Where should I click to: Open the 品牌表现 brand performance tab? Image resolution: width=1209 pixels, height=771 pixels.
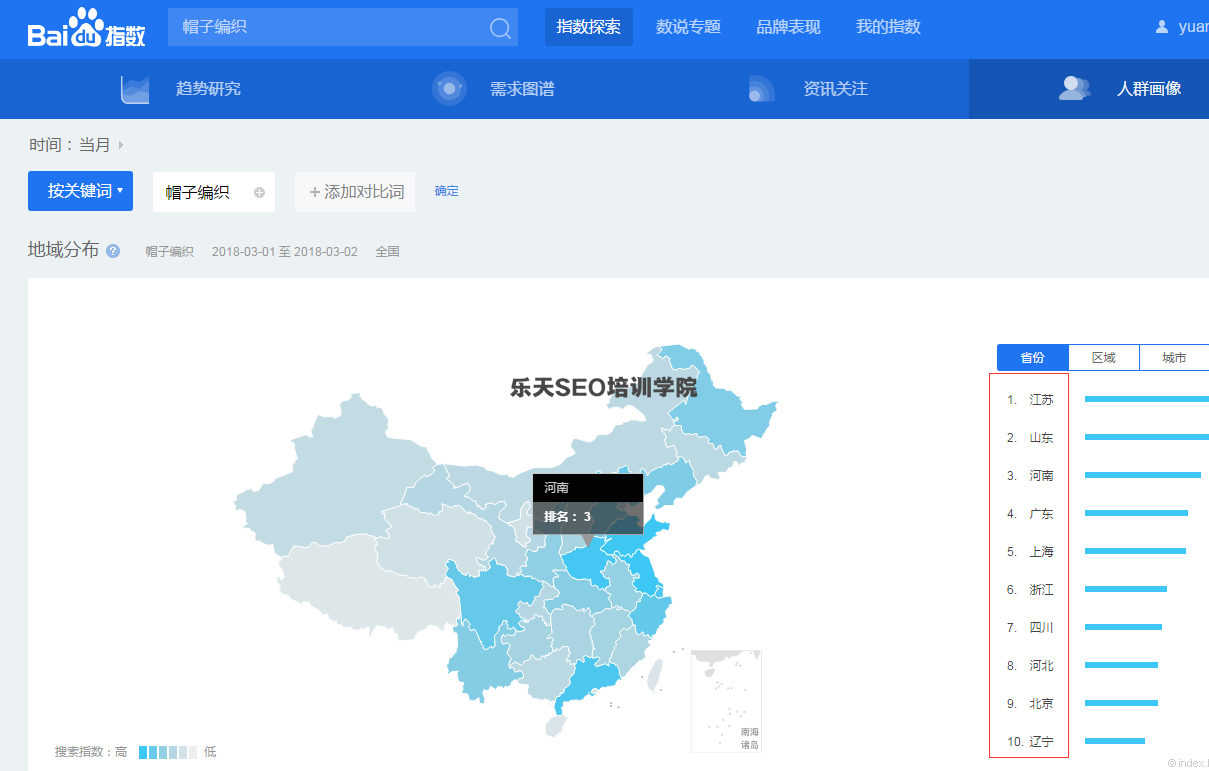coord(789,27)
